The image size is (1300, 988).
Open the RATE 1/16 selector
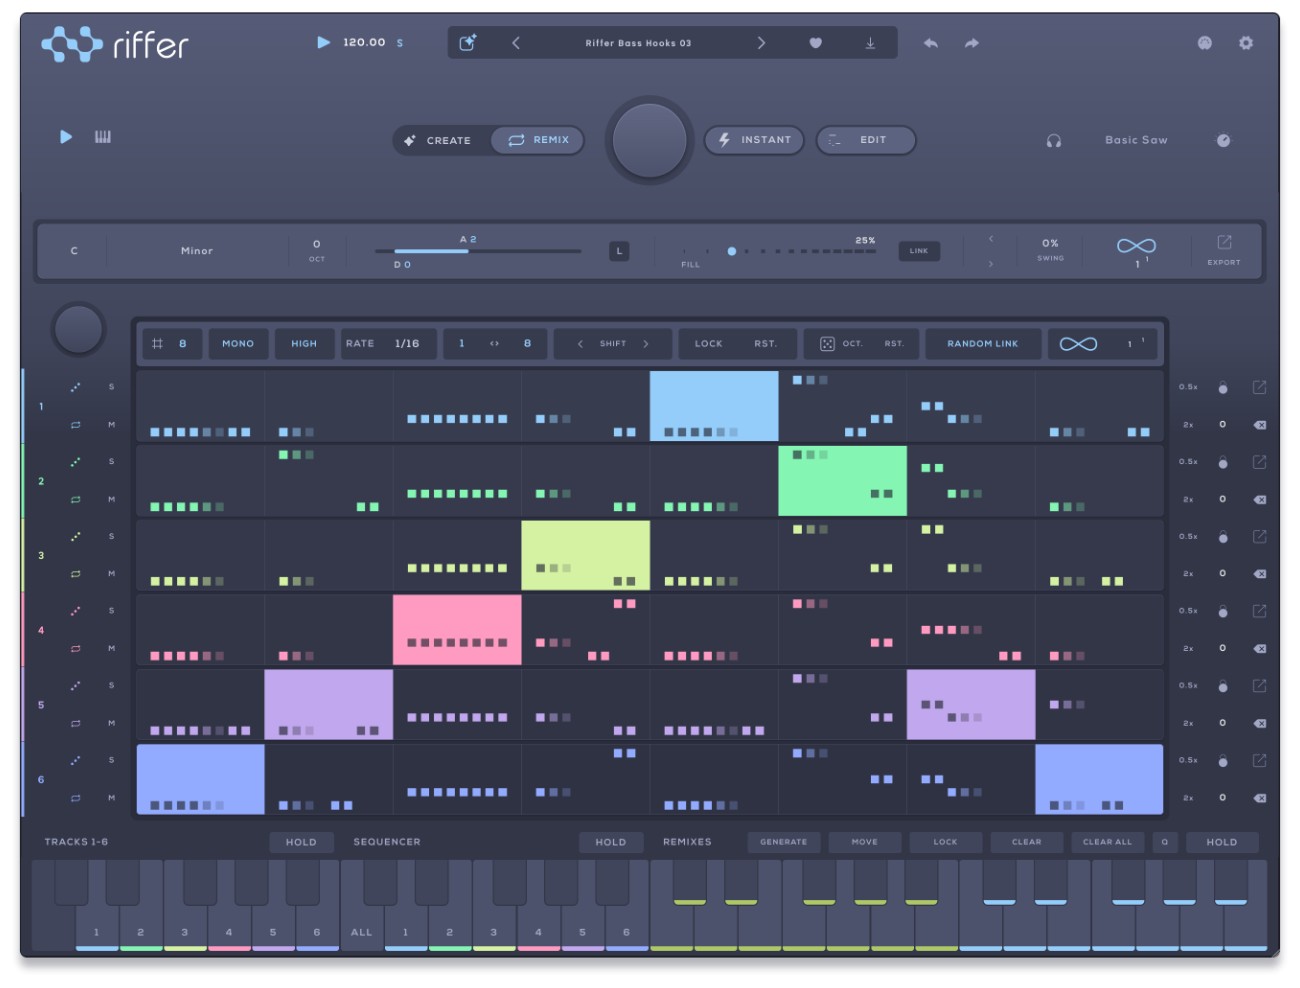click(388, 344)
